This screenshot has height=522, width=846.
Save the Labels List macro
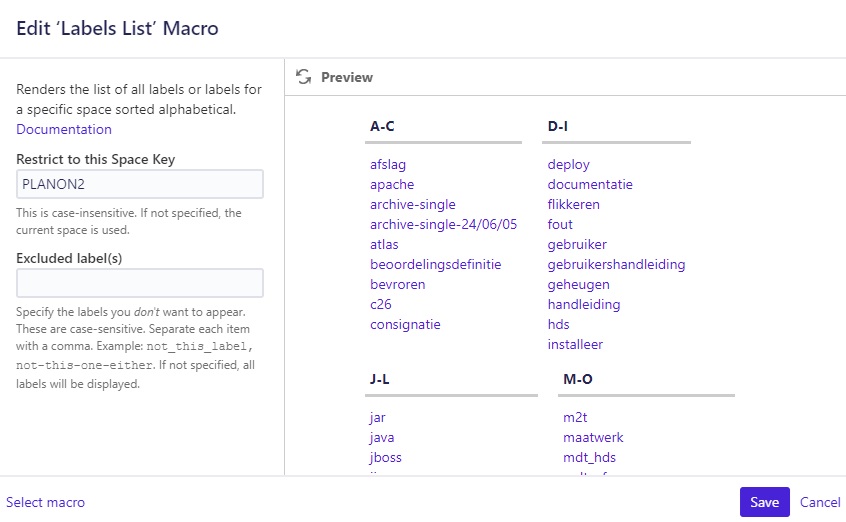tap(765, 502)
